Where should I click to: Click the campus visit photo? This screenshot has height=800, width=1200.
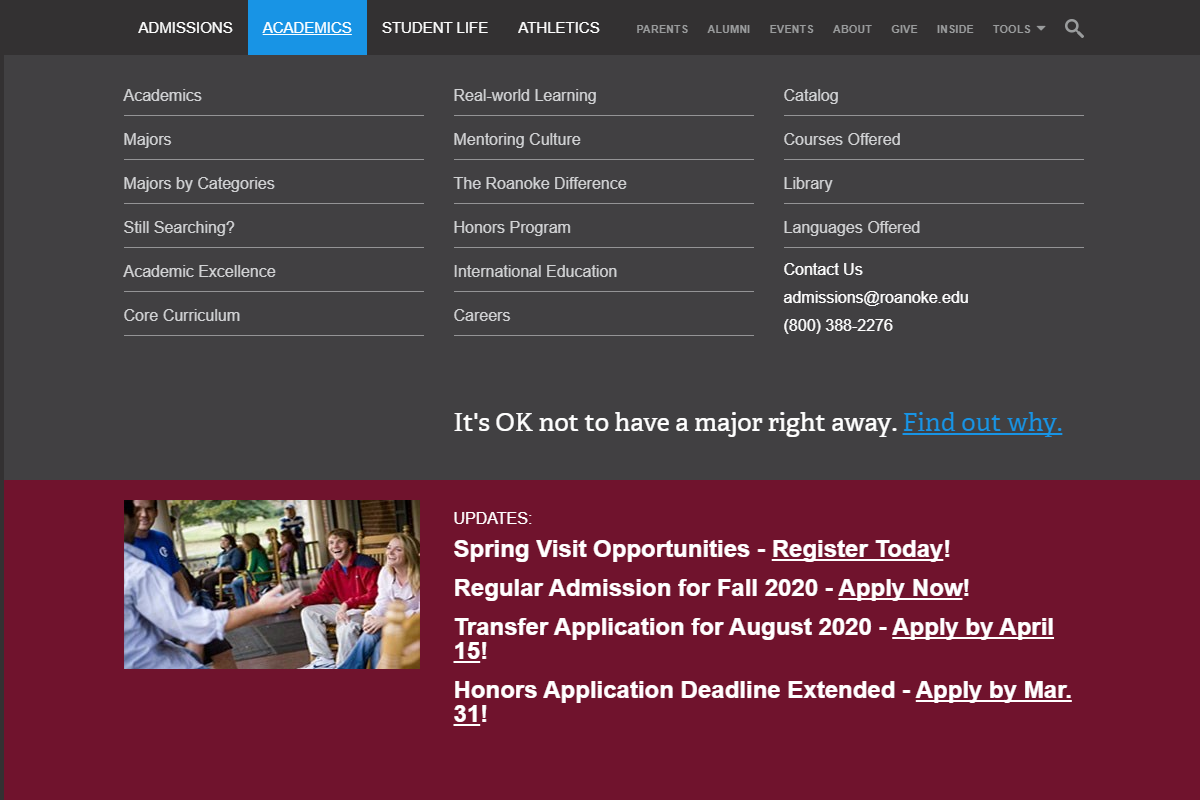[x=271, y=583]
